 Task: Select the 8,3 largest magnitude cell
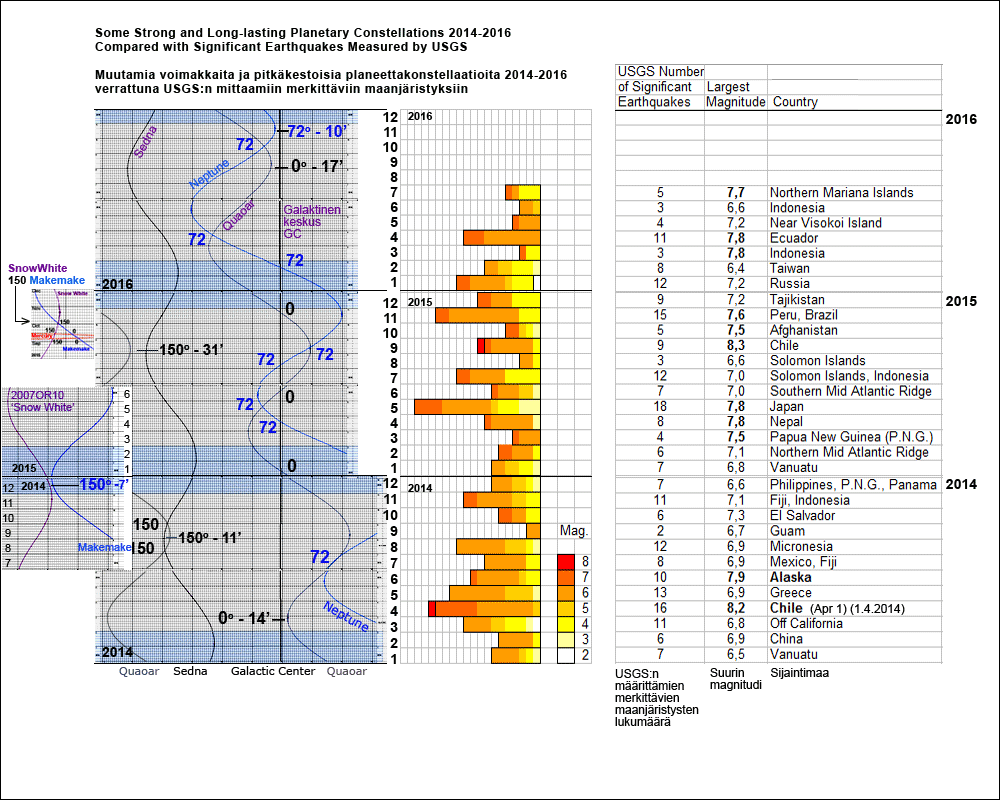735,345
